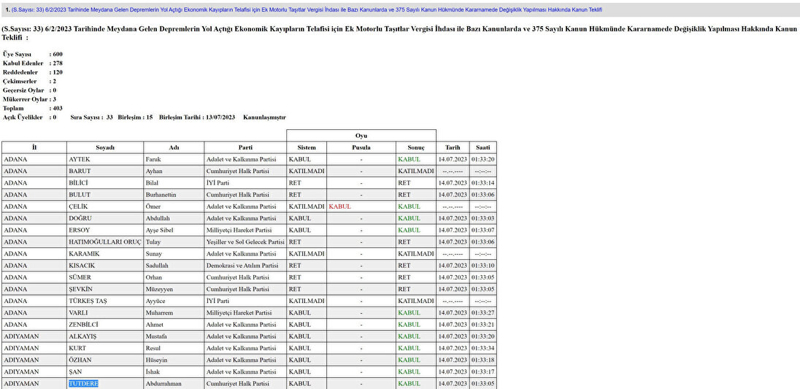Click Demokrasi ve Atılım Partisi cell
Image resolution: width=800 pixels, height=389 pixels.
tap(245, 265)
